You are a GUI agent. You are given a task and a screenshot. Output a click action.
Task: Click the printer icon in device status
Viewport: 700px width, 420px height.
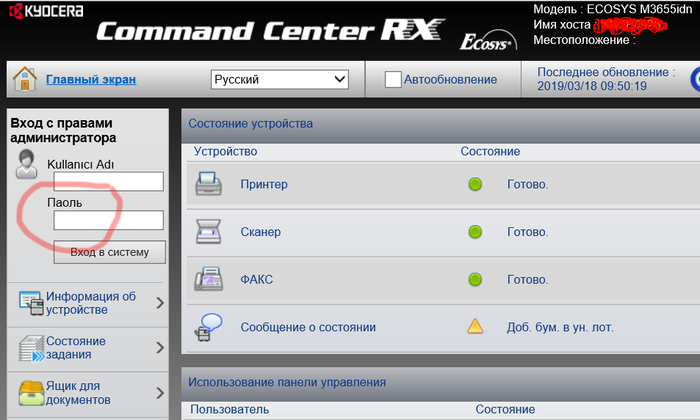pyautogui.click(x=208, y=184)
